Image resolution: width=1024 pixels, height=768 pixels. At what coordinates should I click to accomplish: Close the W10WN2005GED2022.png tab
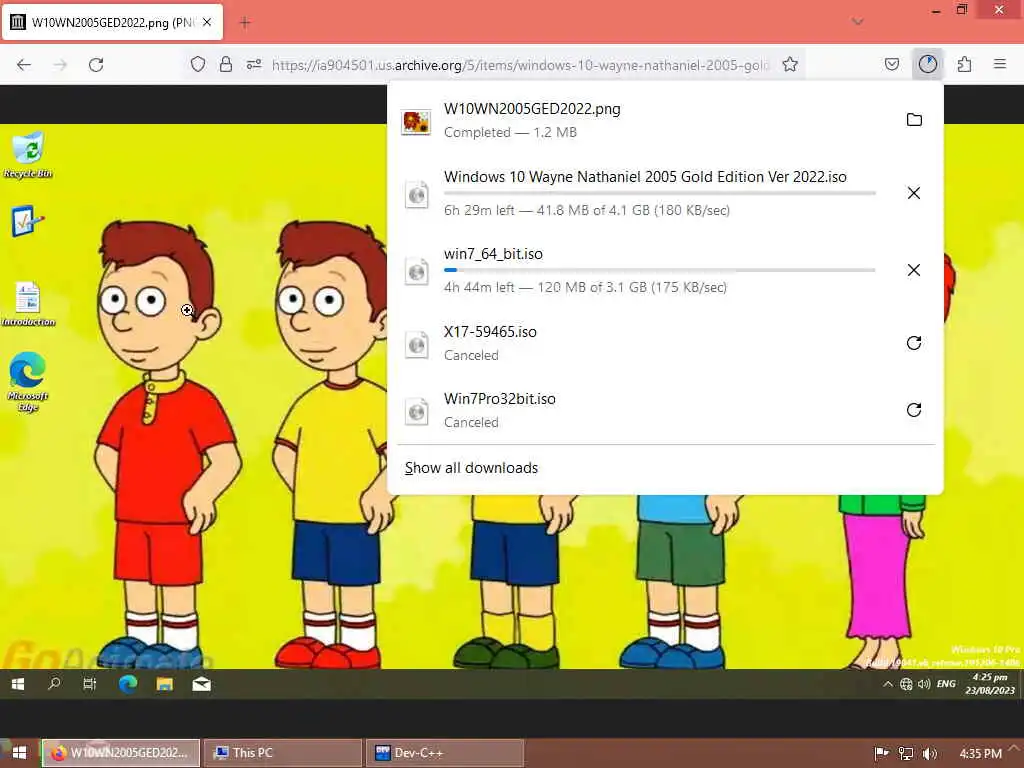[207, 22]
